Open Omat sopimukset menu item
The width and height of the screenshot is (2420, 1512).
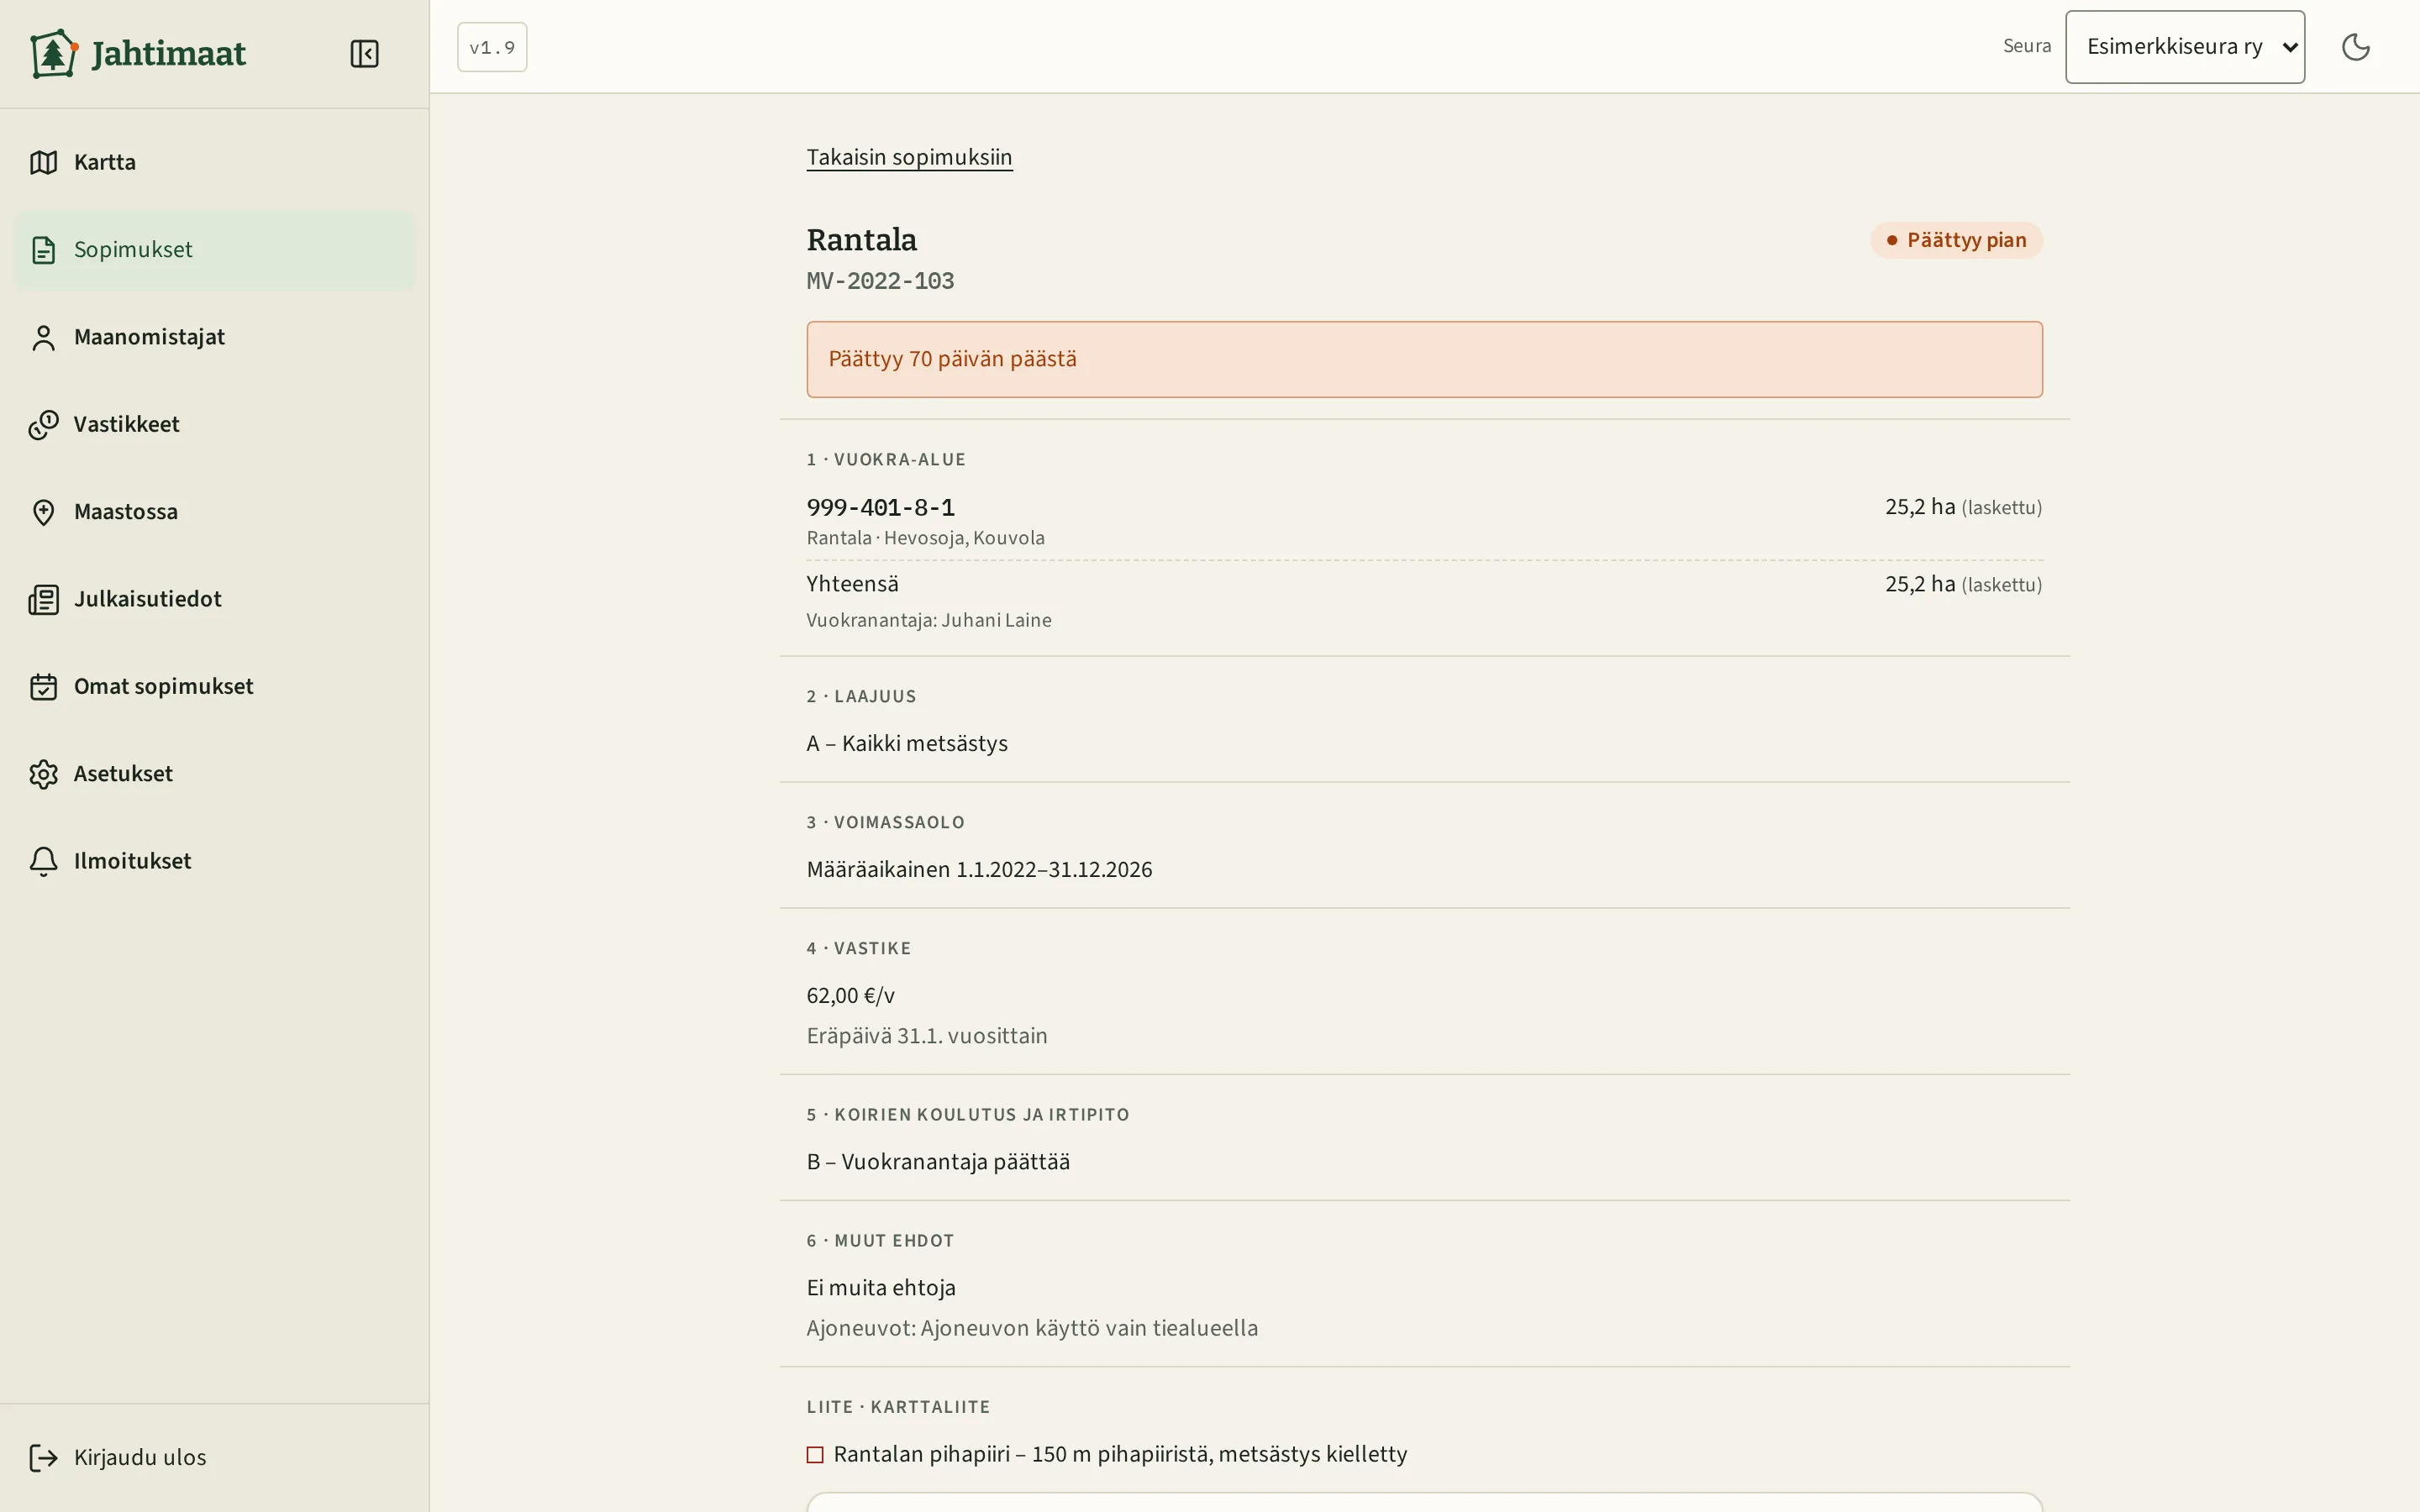click(214, 686)
